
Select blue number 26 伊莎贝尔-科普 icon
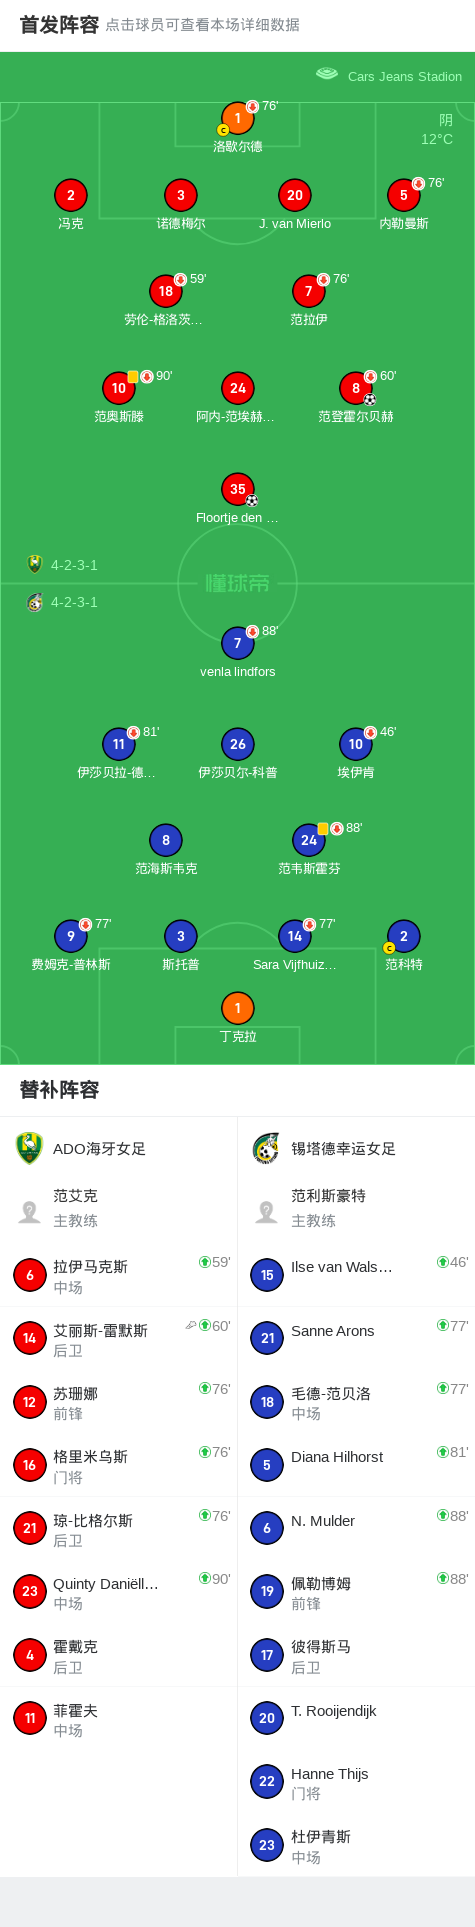(x=238, y=744)
